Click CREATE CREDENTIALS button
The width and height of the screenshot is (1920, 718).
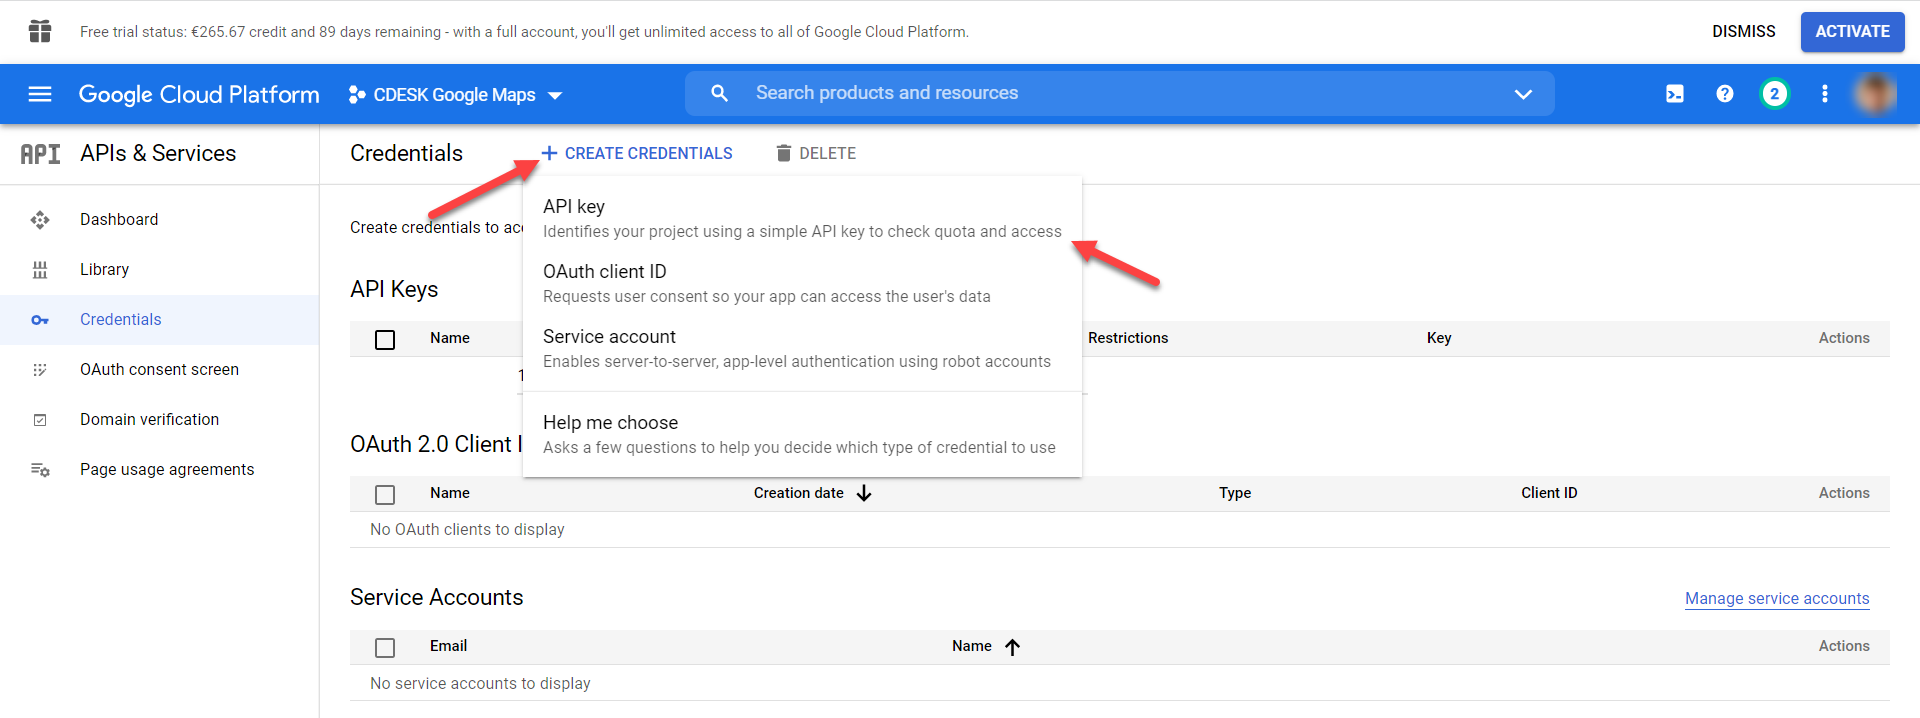point(637,153)
